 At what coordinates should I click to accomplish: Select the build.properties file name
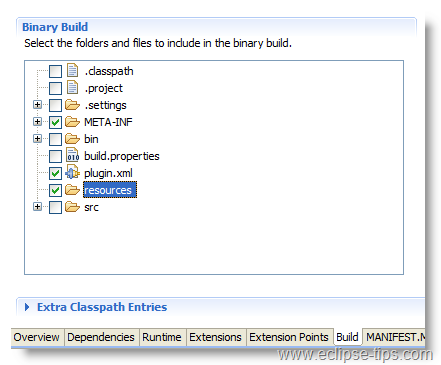click(122, 156)
